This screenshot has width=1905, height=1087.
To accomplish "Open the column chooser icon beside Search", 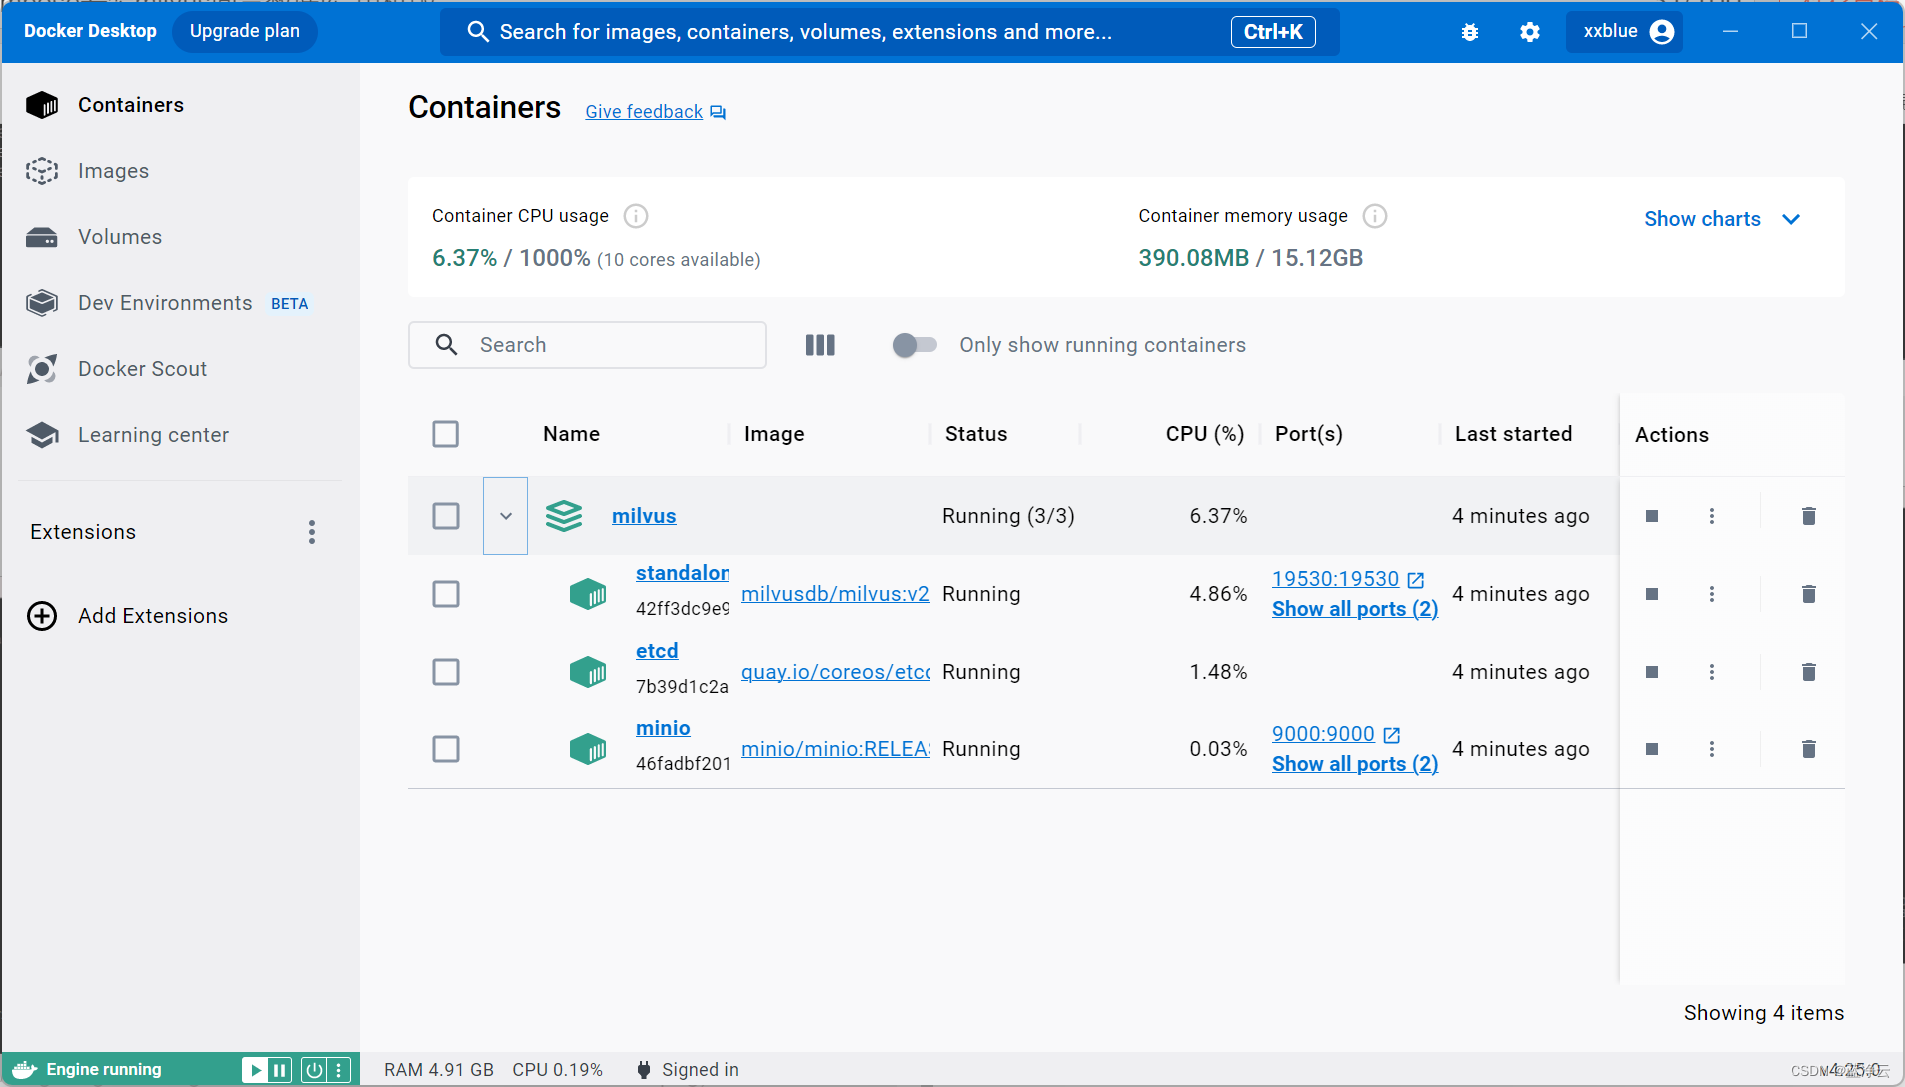I will pyautogui.click(x=820, y=345).
